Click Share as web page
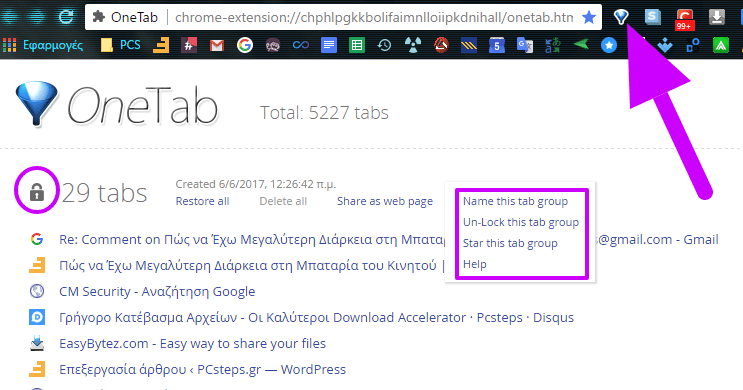Viewport: 743px width, 390px height. click(385, 201)
